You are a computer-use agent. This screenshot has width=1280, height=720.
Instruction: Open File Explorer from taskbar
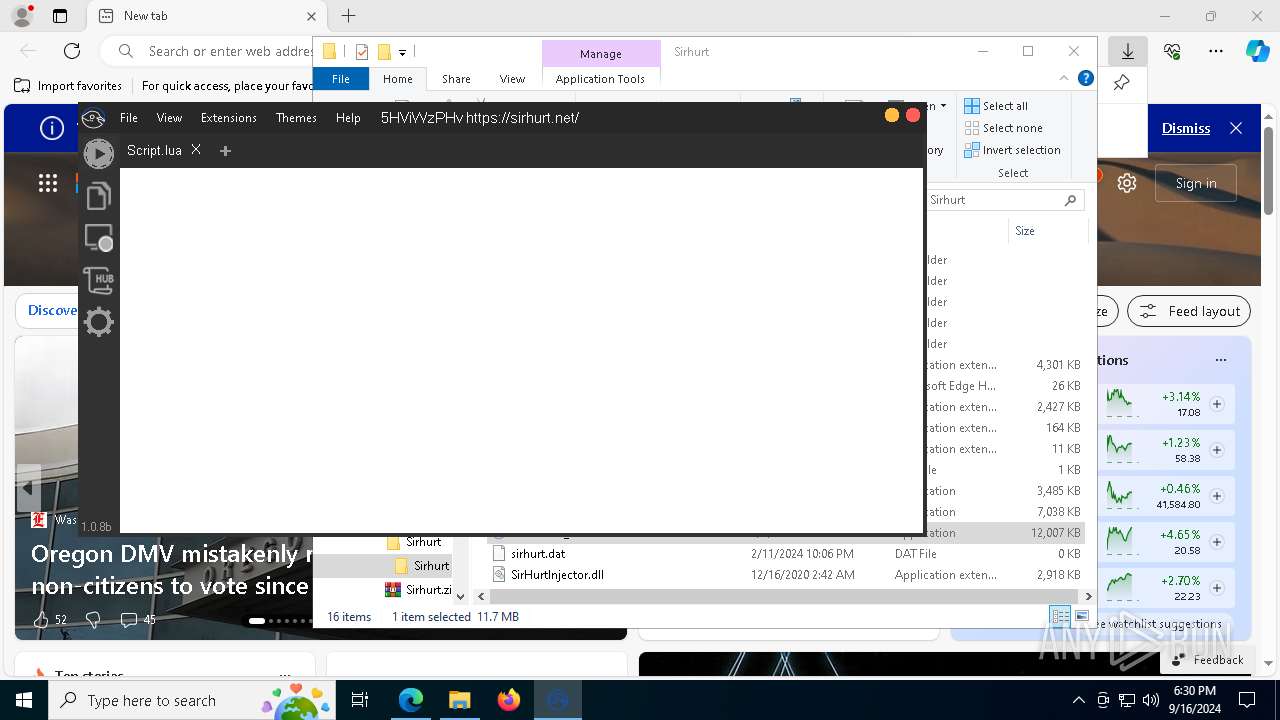(460, 700)
